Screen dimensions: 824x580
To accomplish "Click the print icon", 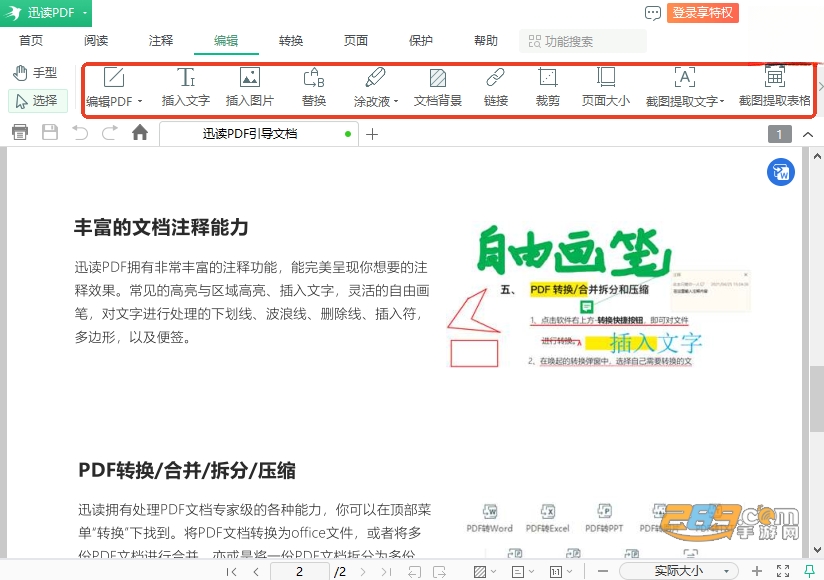I will (20, 132).
